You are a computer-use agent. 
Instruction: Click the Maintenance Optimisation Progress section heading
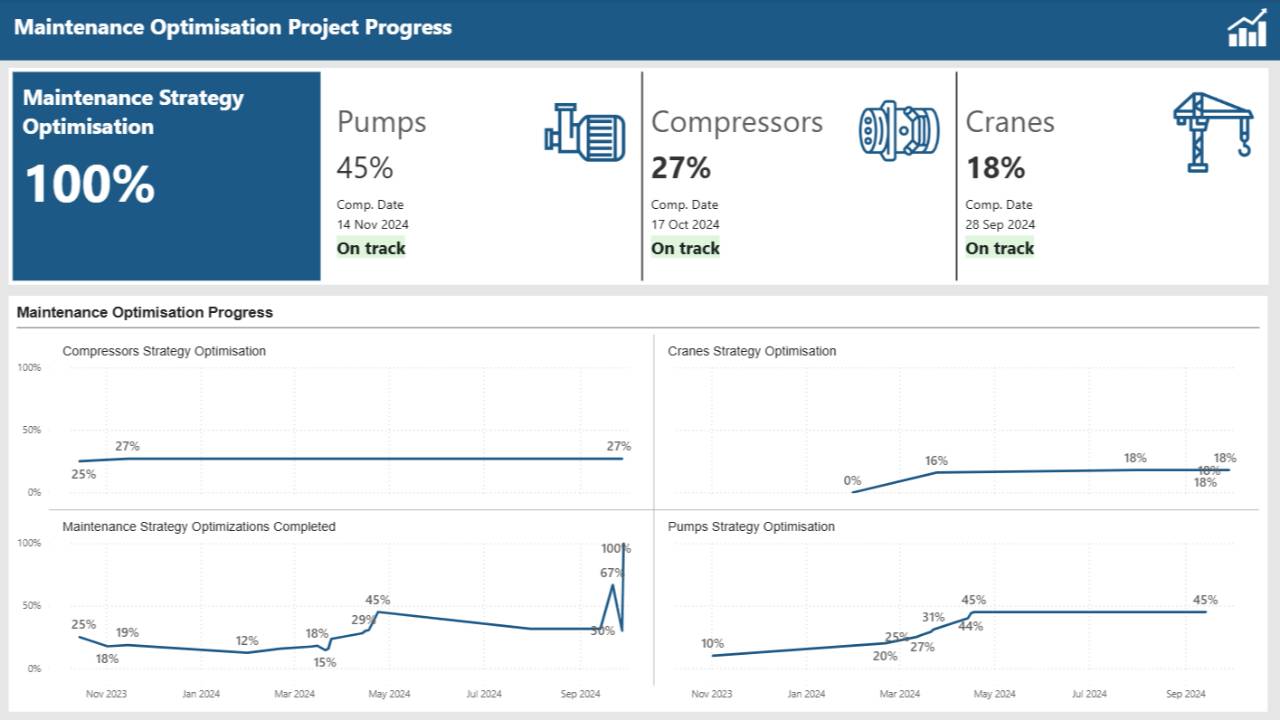click(145, 312)
